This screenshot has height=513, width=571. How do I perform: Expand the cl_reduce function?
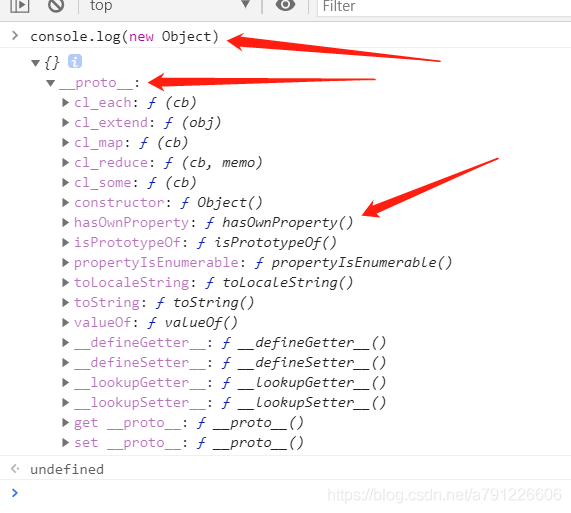coord(66,163)
